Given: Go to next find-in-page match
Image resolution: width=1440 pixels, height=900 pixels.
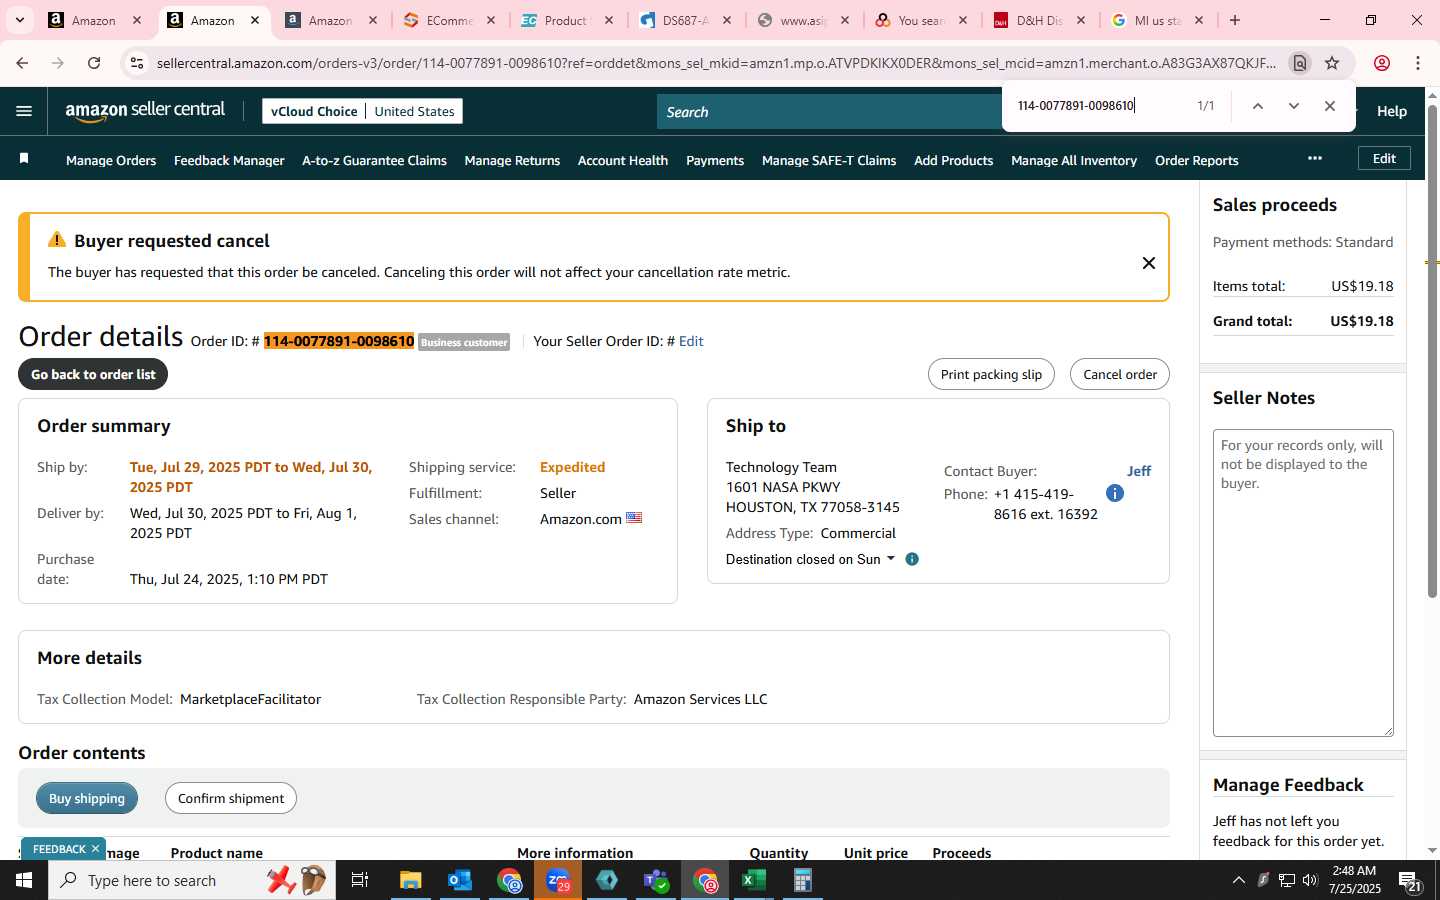Looking at the screenshot, I should (x=1294, y=106).
